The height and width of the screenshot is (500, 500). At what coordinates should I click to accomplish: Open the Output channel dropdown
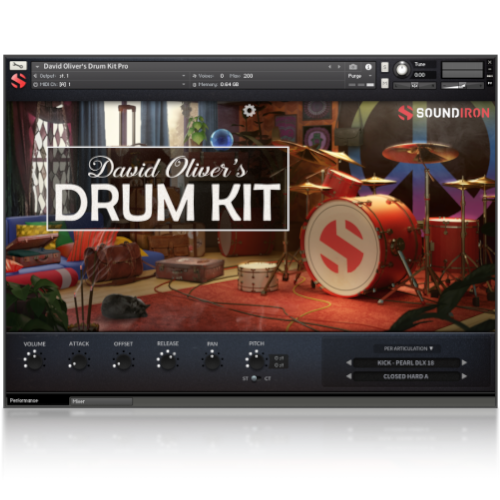coord(184,76)
